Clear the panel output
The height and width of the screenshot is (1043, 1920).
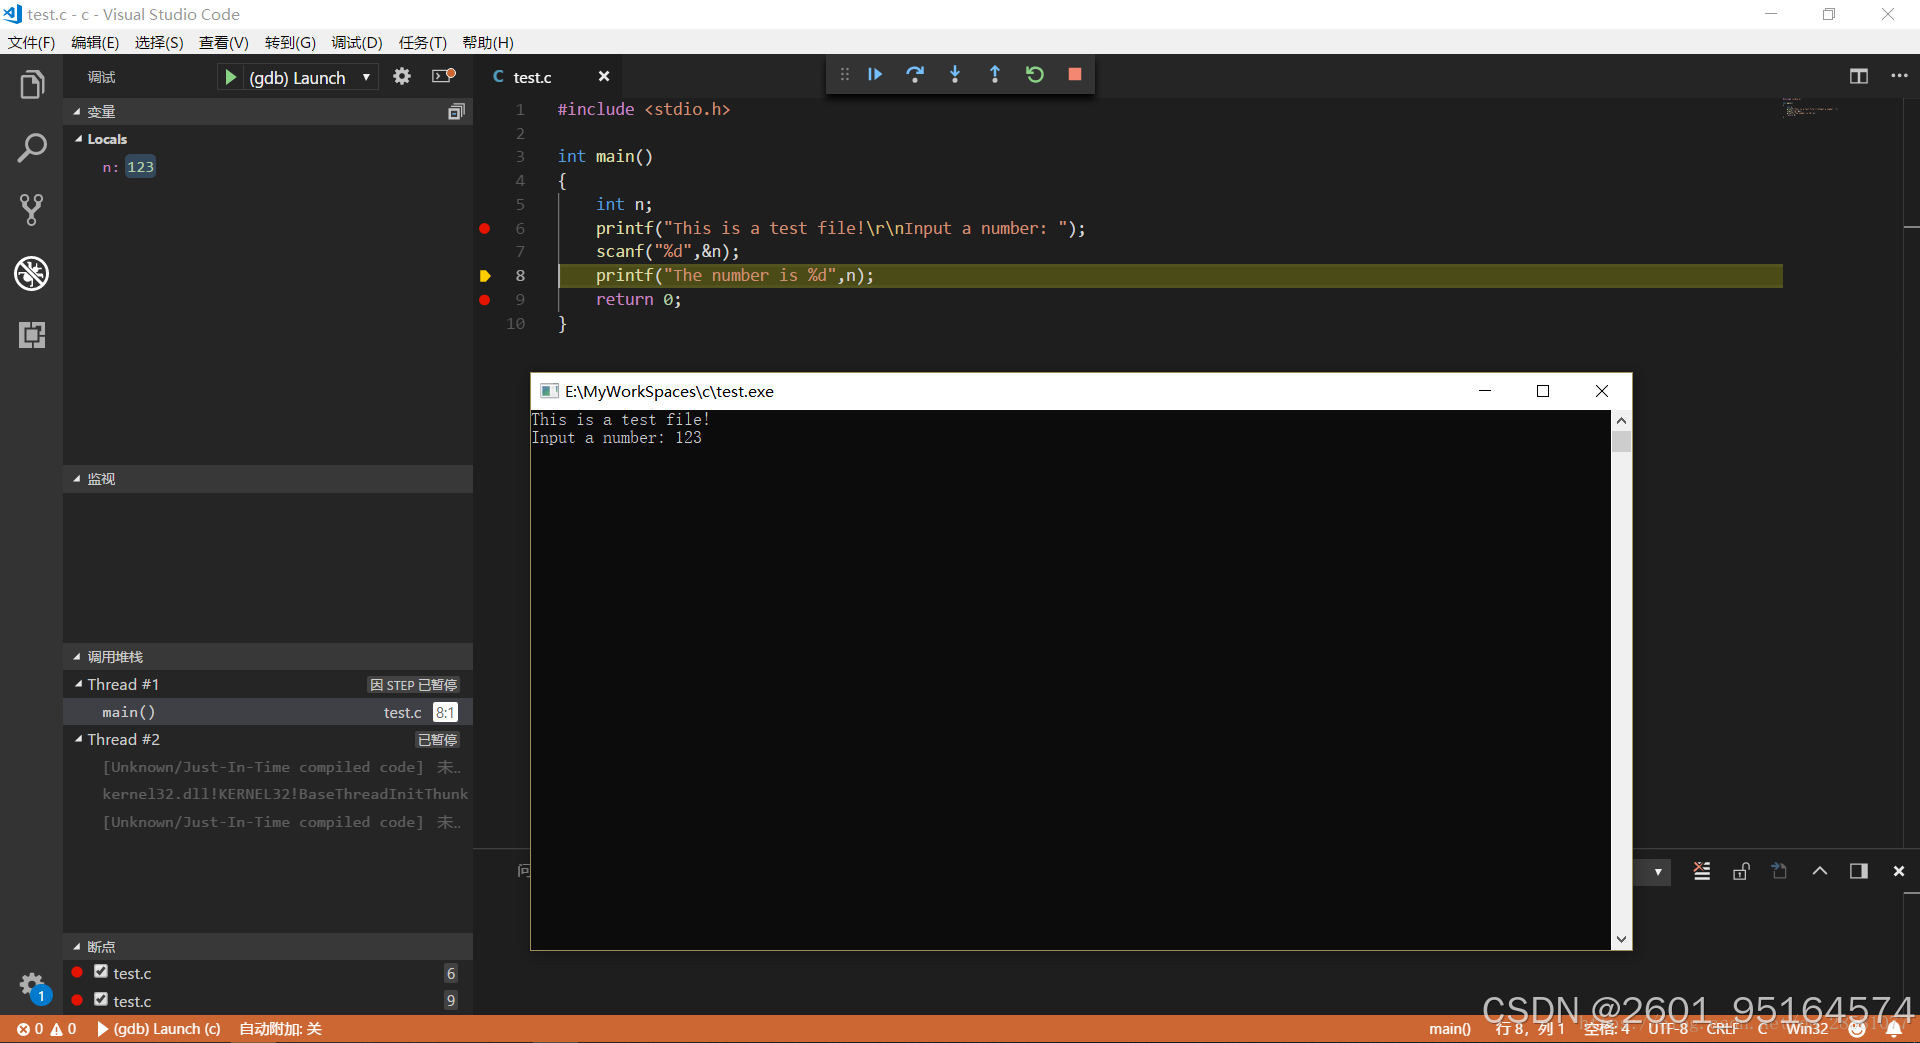point(1702,871)
